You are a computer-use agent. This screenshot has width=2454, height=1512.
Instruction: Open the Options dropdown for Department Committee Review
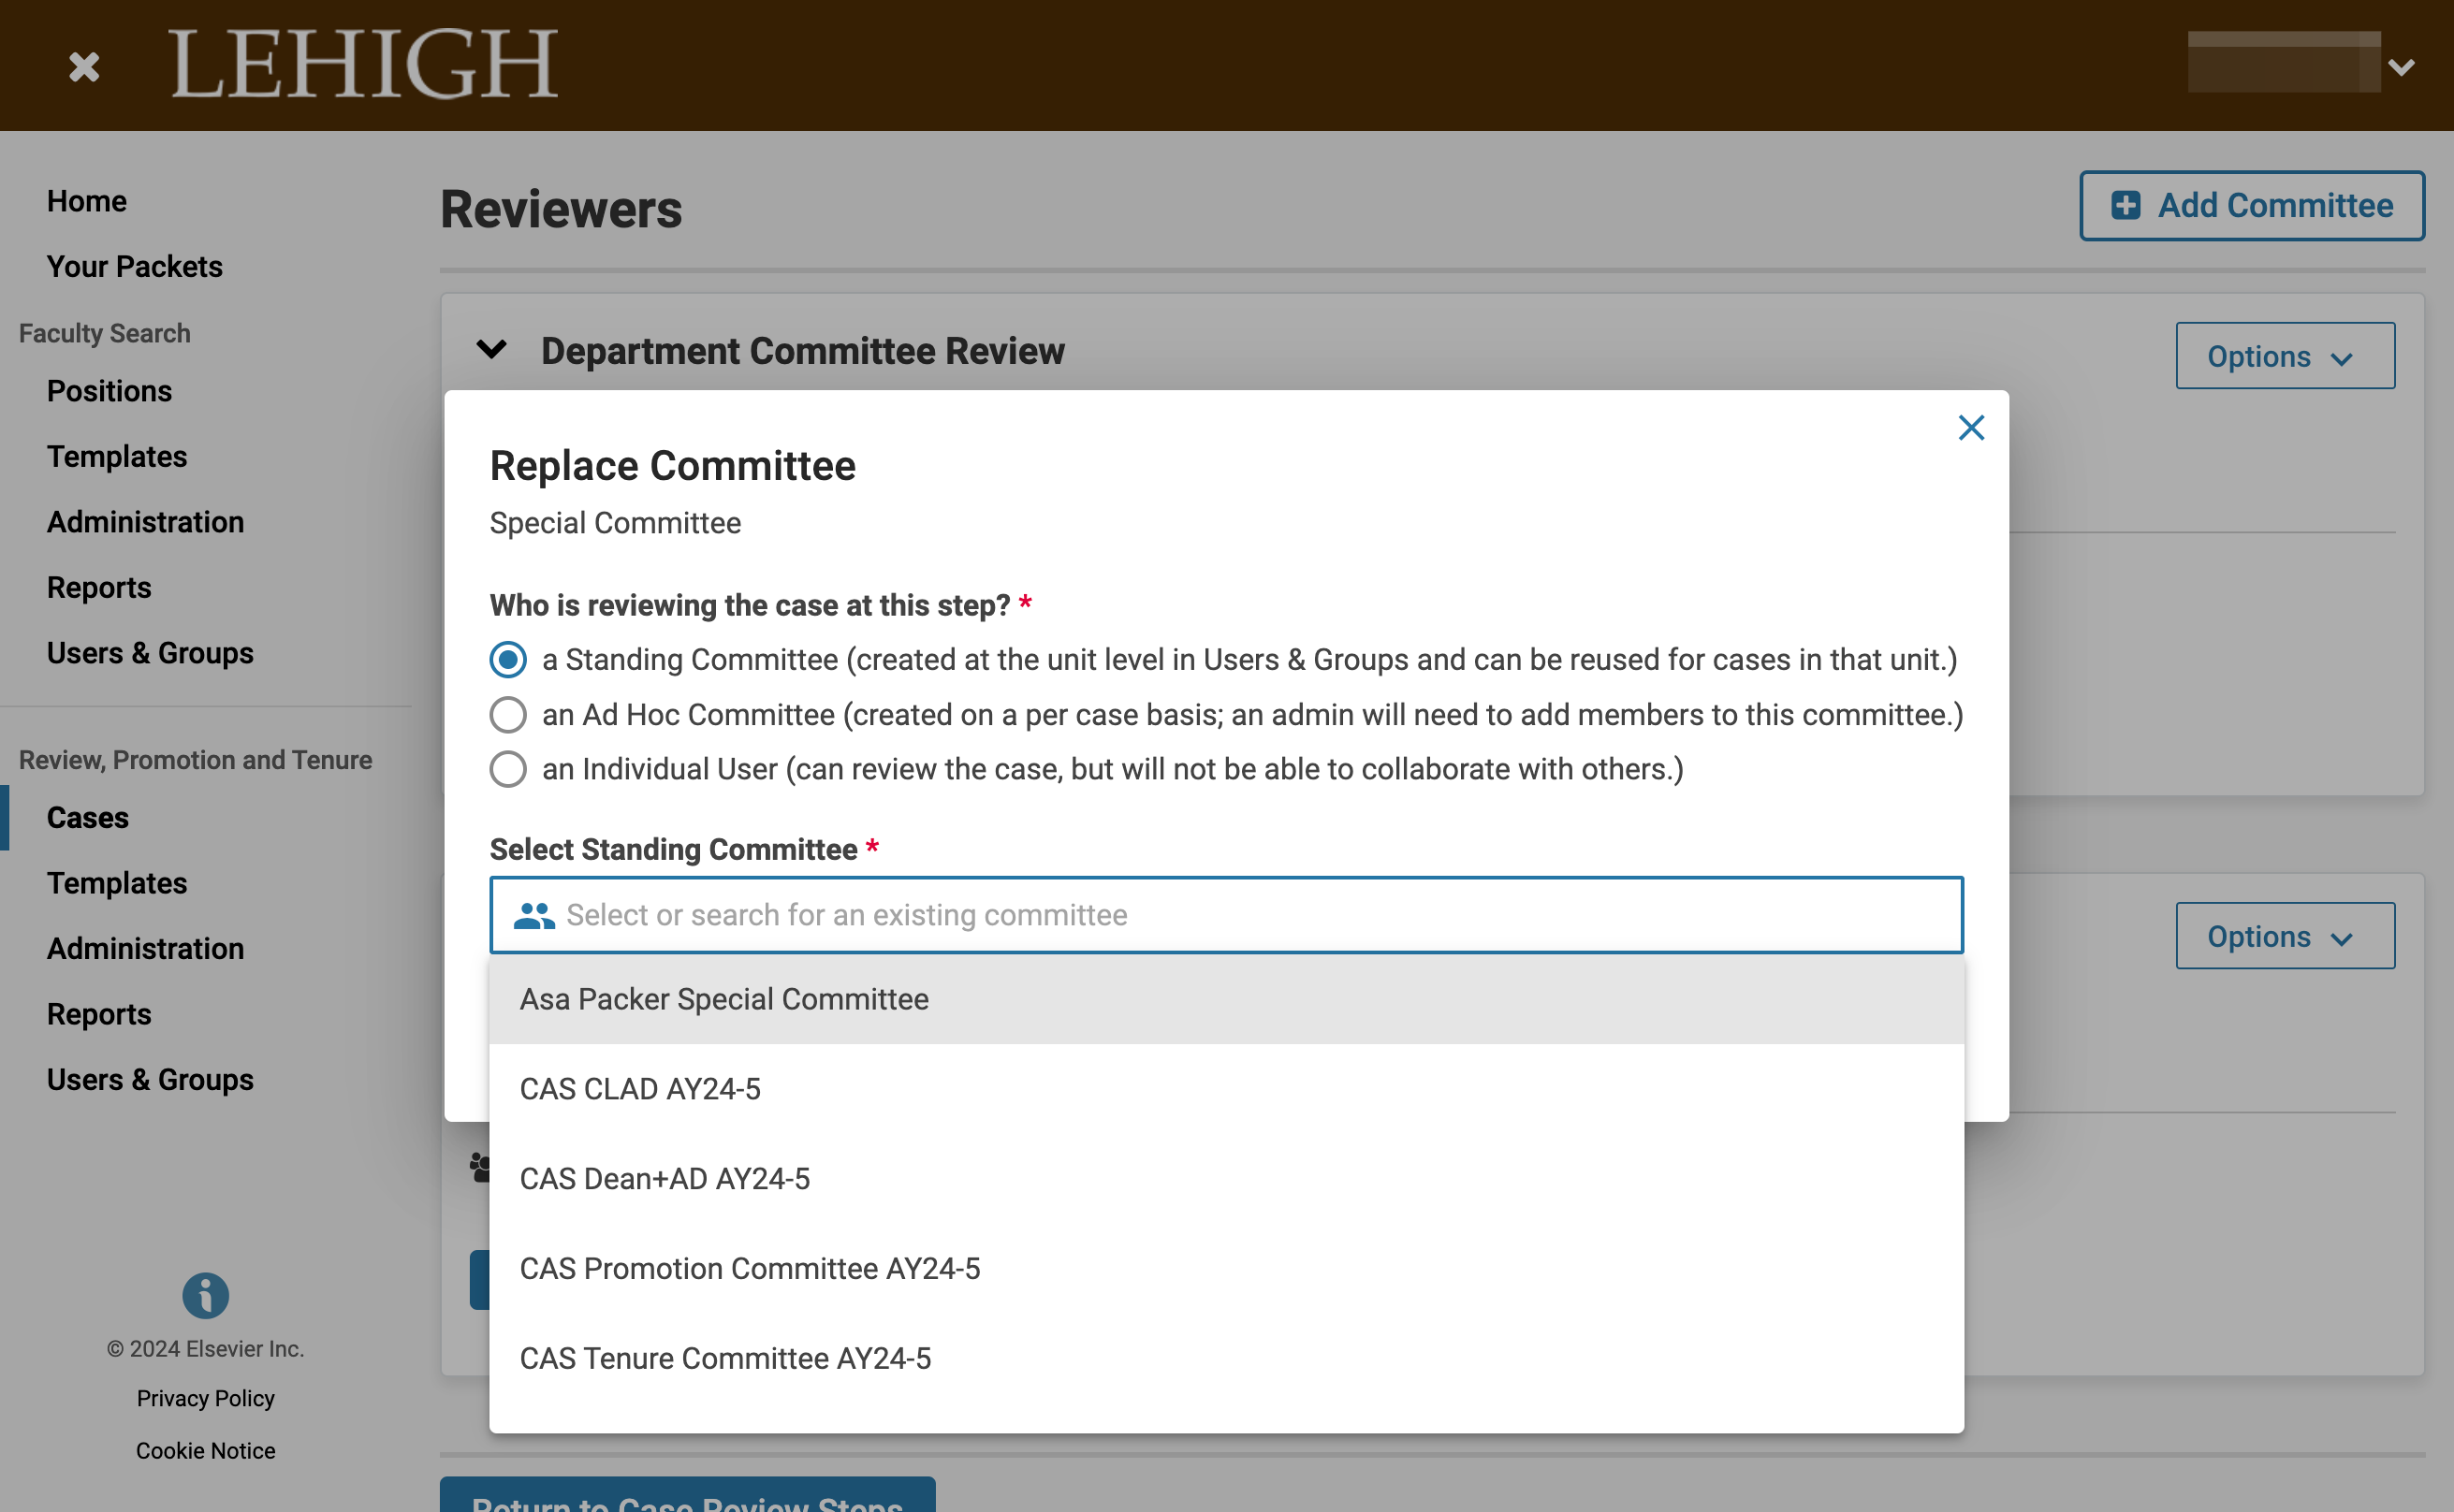click(2284, 356)
